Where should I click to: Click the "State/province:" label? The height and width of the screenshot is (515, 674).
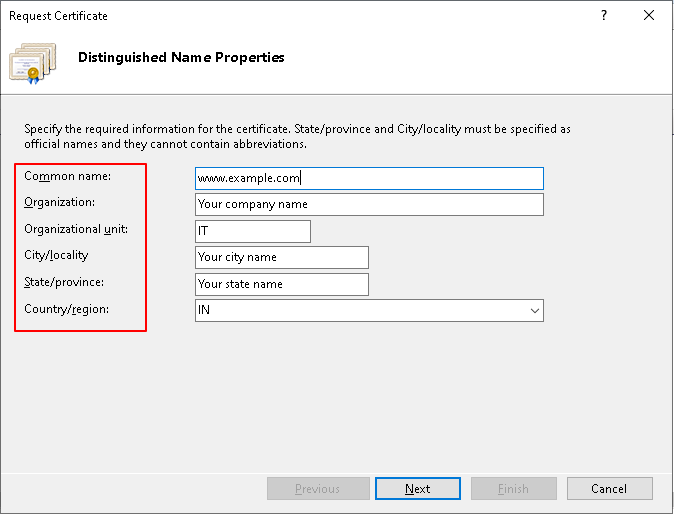point(64,283)
